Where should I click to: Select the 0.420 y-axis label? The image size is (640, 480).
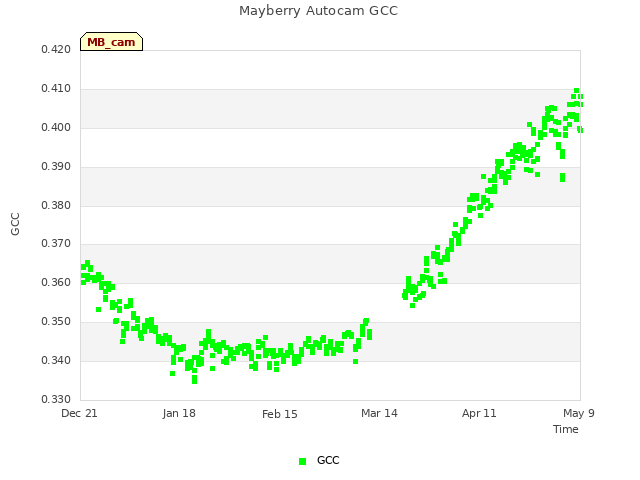[x=56, y=50]
